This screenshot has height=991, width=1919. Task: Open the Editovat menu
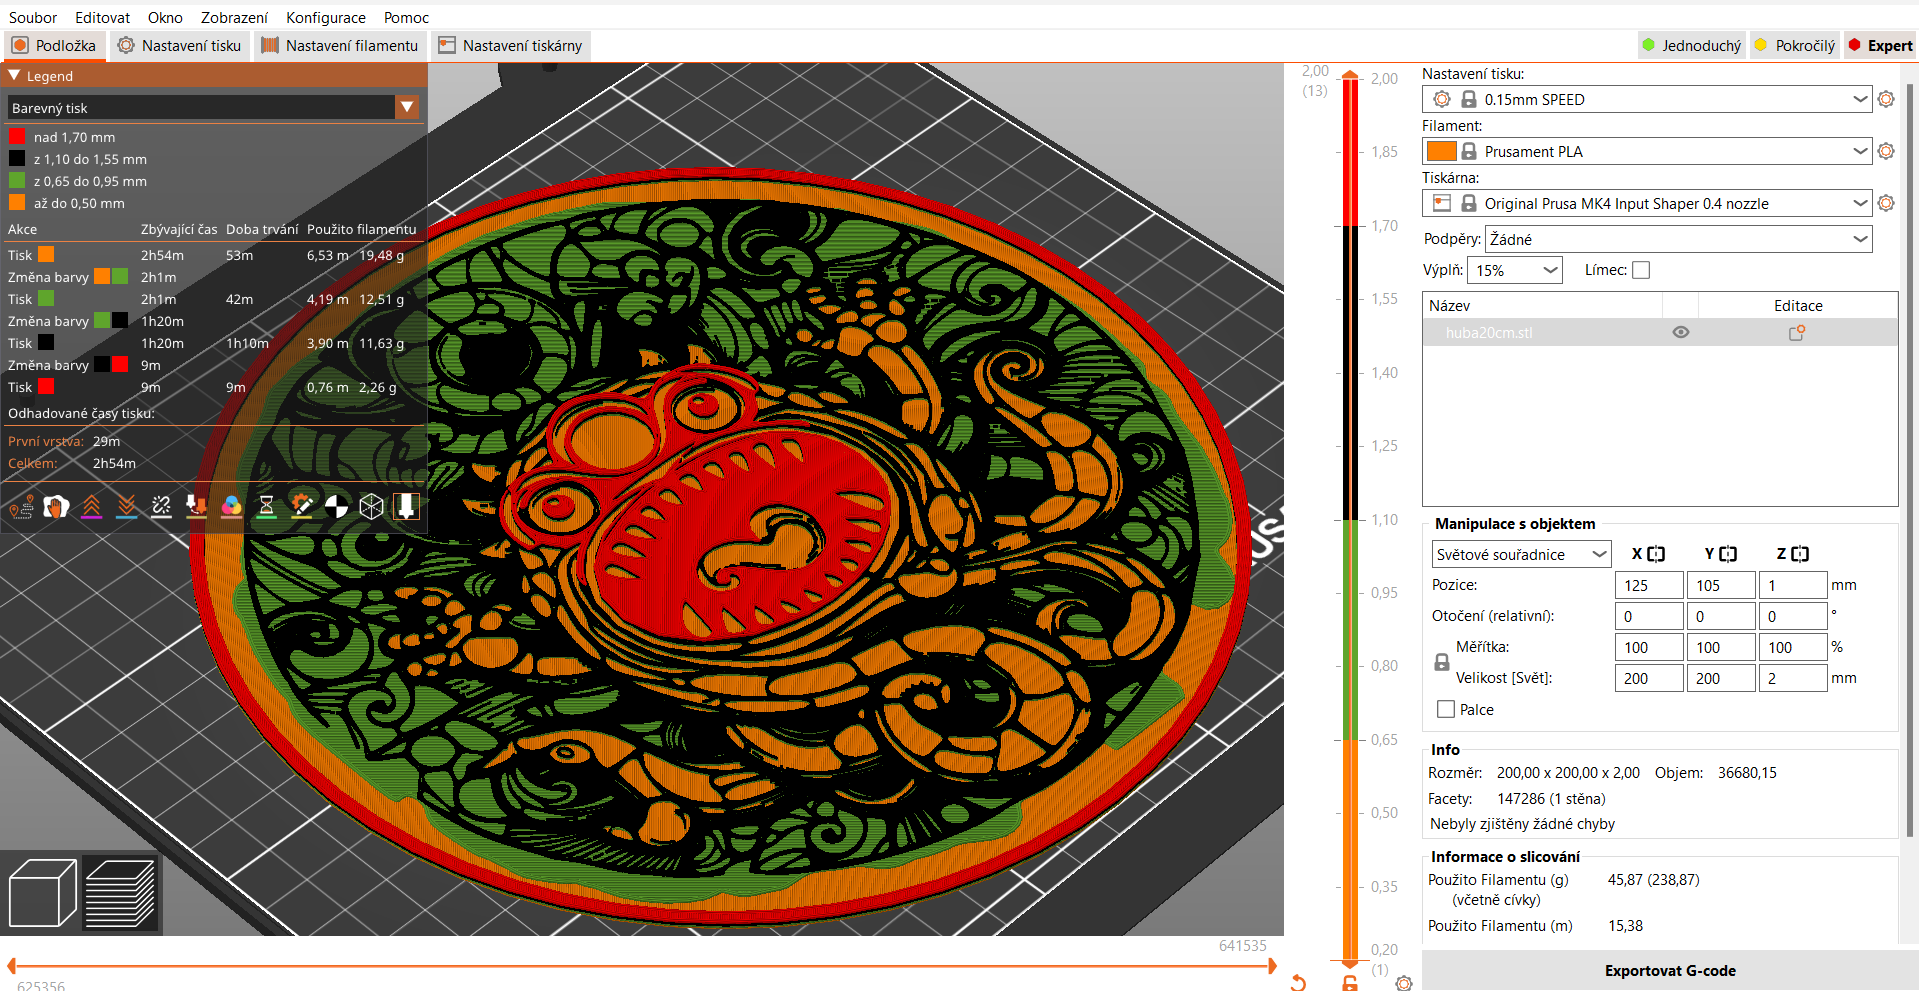coord(102,17)
